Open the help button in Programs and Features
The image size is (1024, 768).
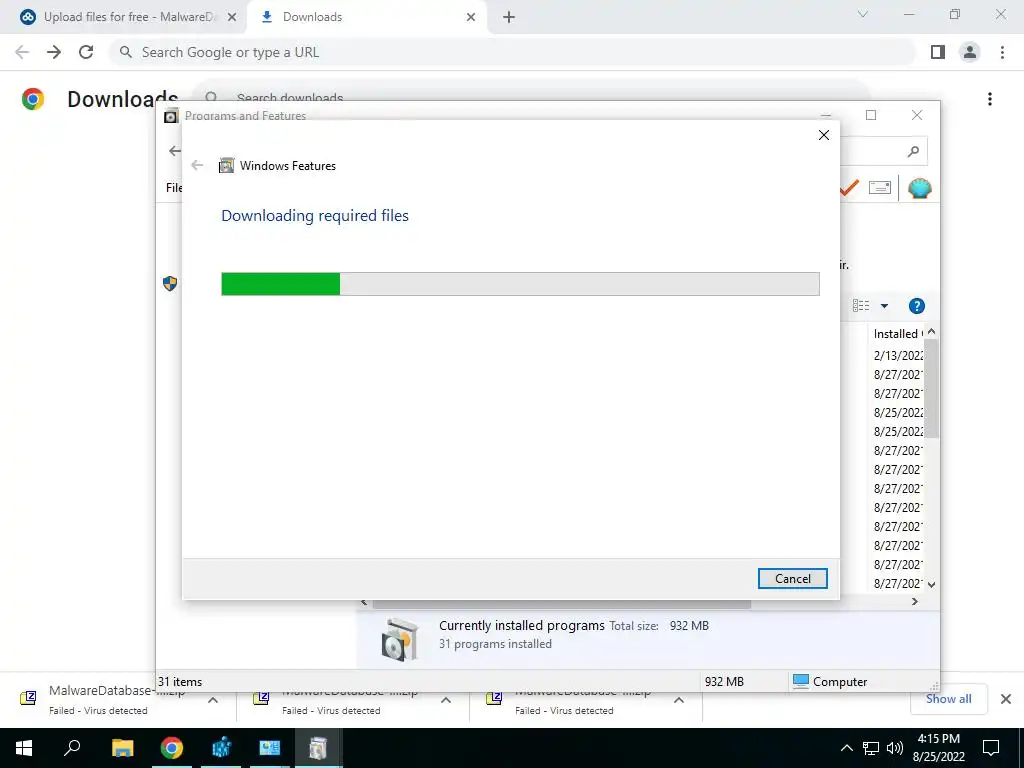[916, 306]
